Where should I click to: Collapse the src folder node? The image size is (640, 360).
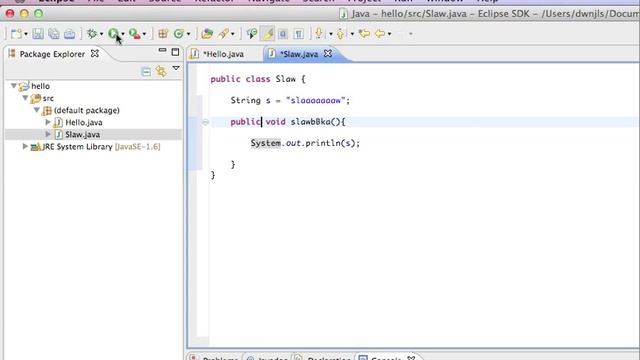[25, 98]
